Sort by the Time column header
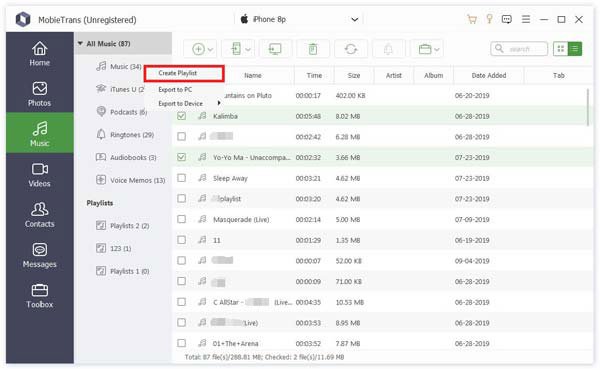The image size is (600, 370). coord(314,75)
